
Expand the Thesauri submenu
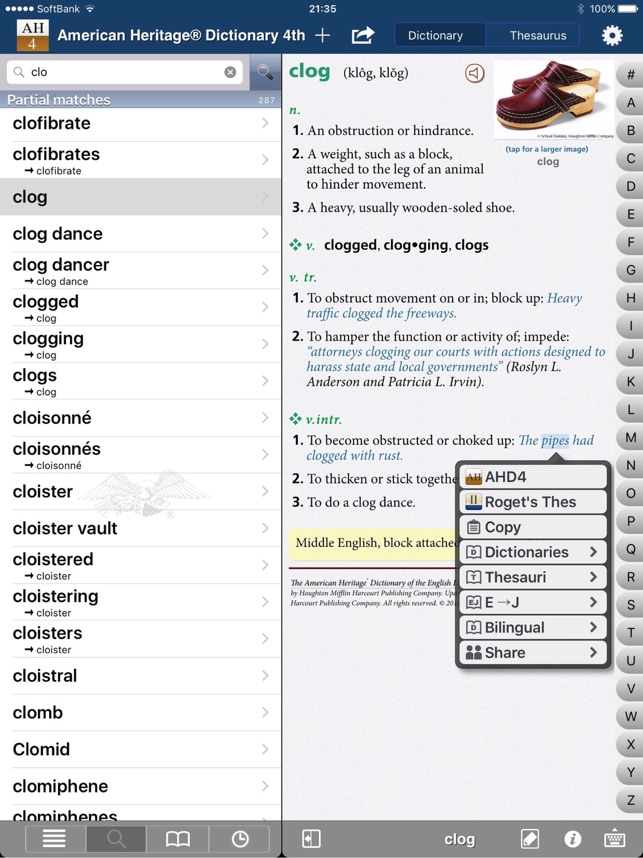(533, 577)
